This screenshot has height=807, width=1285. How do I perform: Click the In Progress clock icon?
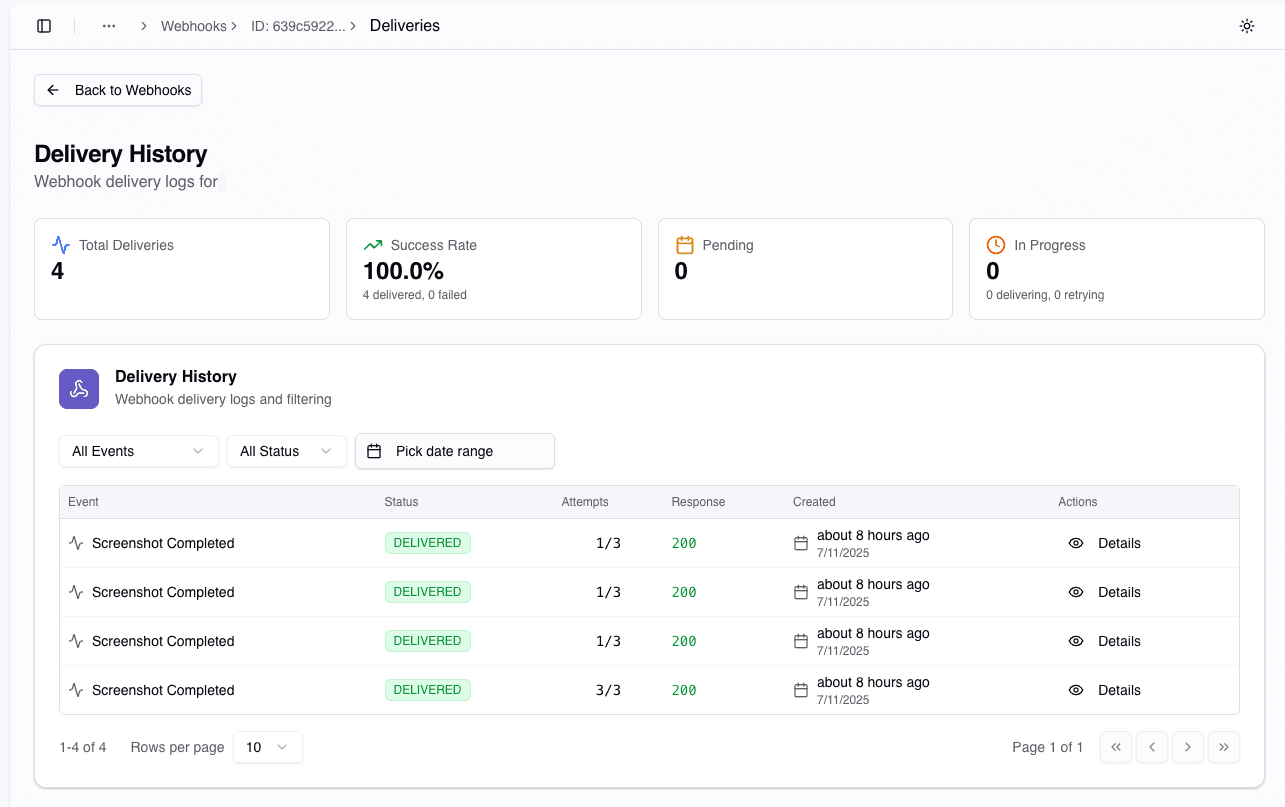coord(996,245)
